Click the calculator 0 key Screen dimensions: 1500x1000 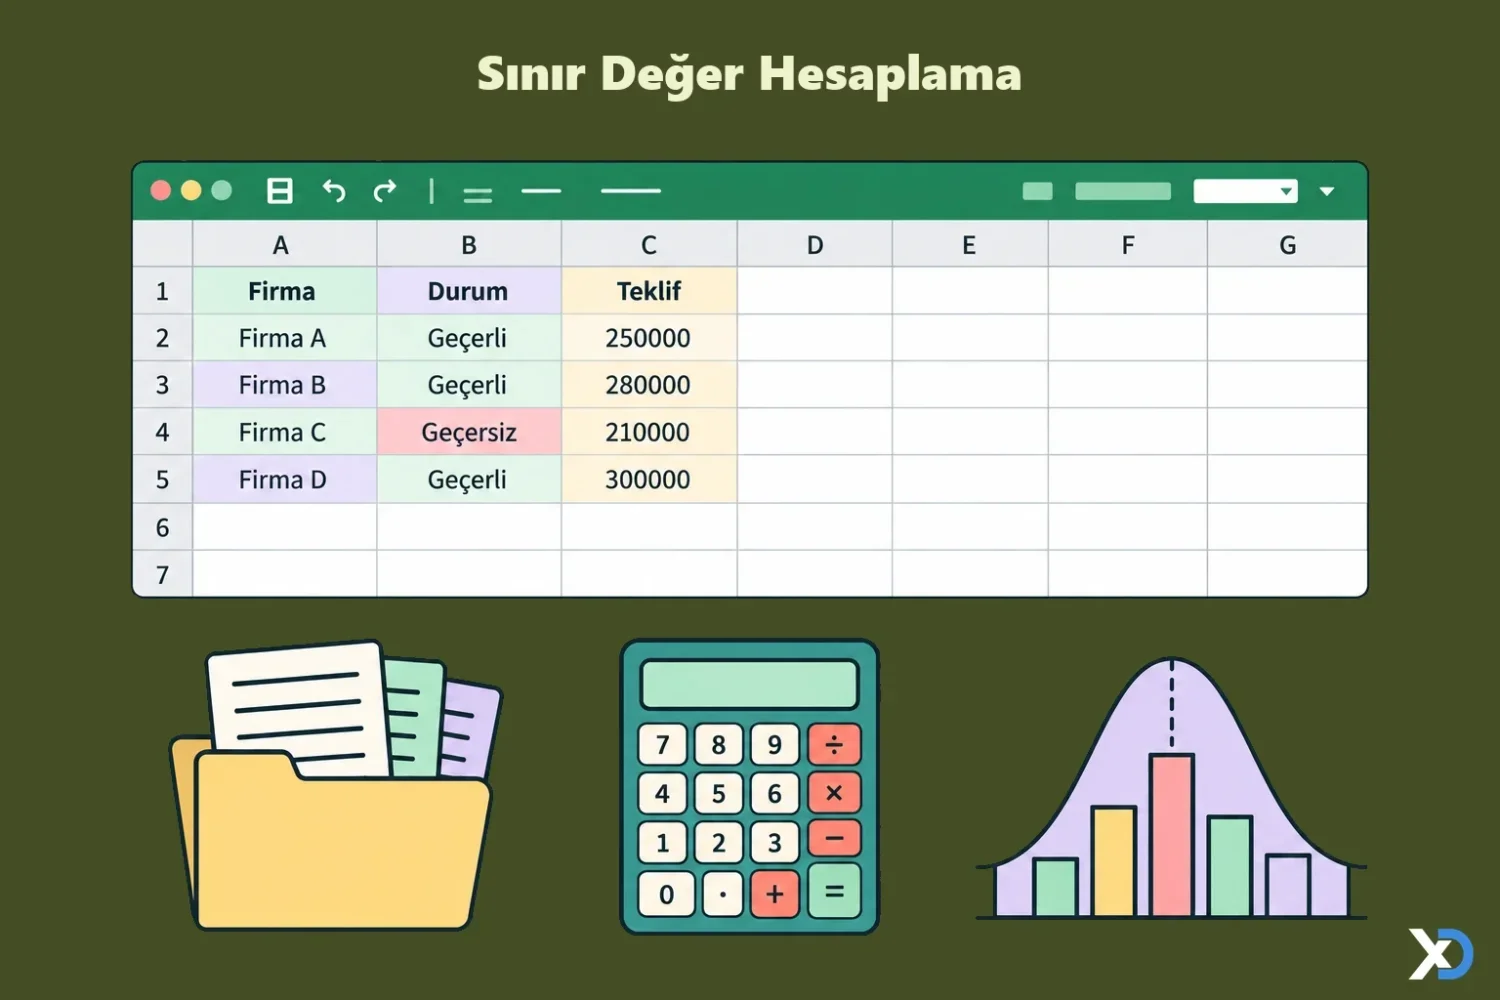tap(666, 894)
